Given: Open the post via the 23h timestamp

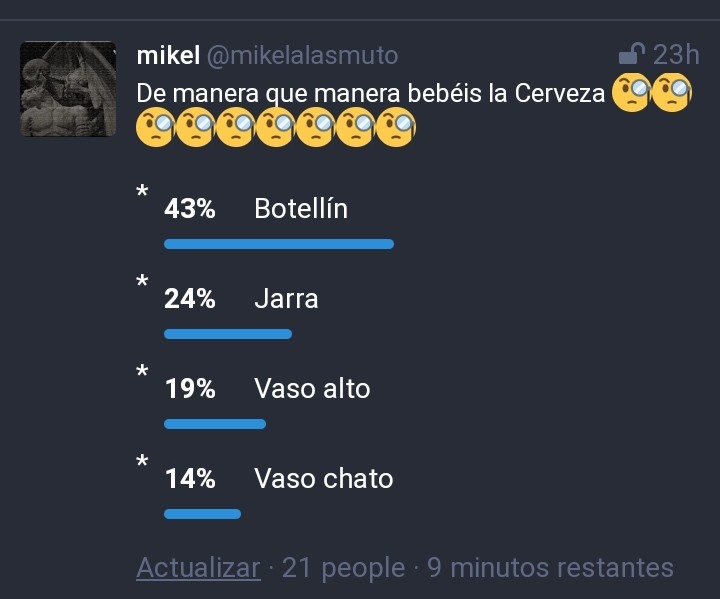Looking at the screenshot, I should [x=676, y=54].
